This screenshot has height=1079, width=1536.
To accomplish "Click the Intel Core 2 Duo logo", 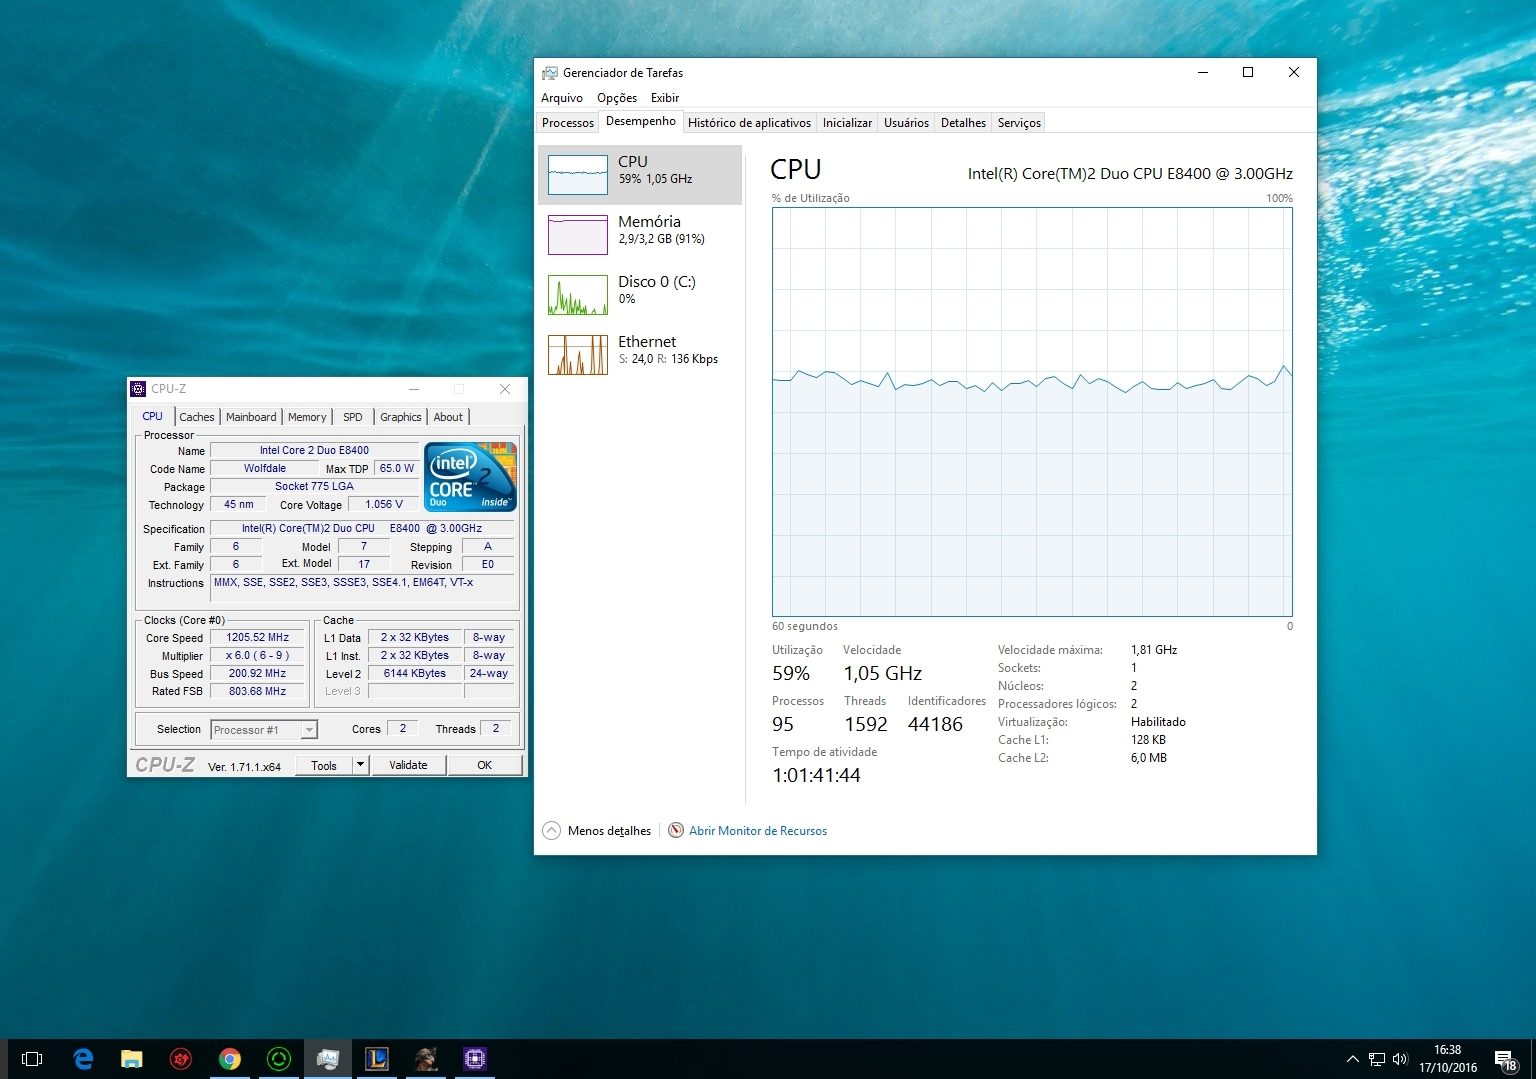I will (x=471, y=476).
